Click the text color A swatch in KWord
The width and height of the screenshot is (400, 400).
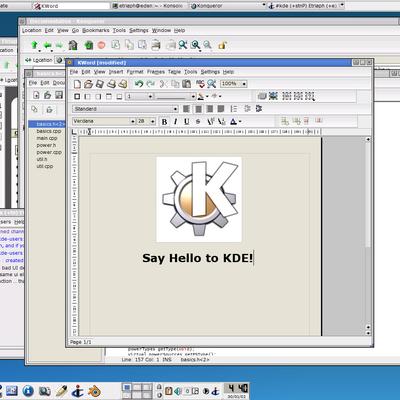pyautogui.click(x=233, y=122)
